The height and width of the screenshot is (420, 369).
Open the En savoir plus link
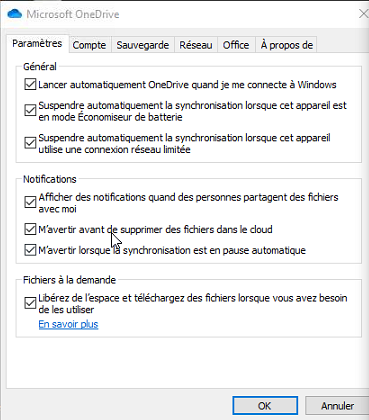point(68,324)
